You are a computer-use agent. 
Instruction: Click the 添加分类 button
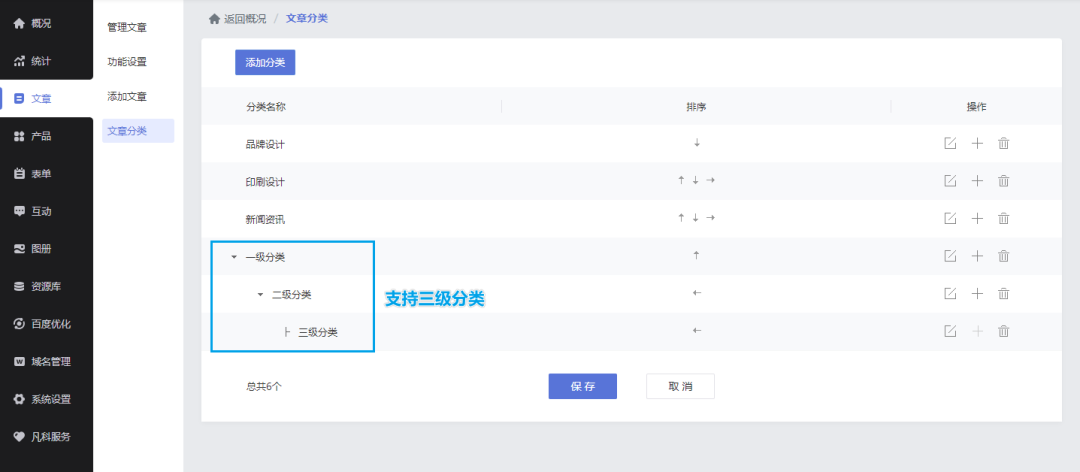pos(265,62)
